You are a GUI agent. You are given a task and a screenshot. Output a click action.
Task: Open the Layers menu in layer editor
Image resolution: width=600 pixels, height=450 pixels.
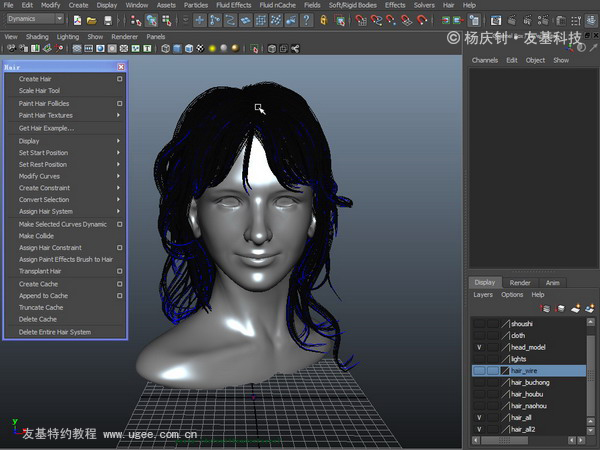[483, 295]
